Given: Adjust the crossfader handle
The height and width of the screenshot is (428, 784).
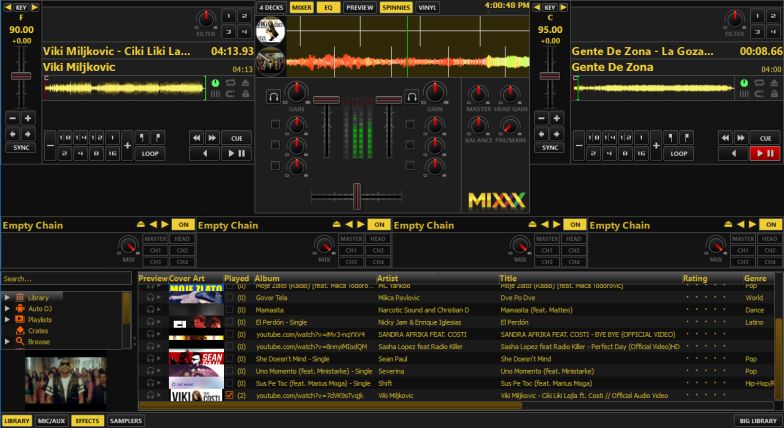Looking at the screenshot, I should (x=356, y=196).
